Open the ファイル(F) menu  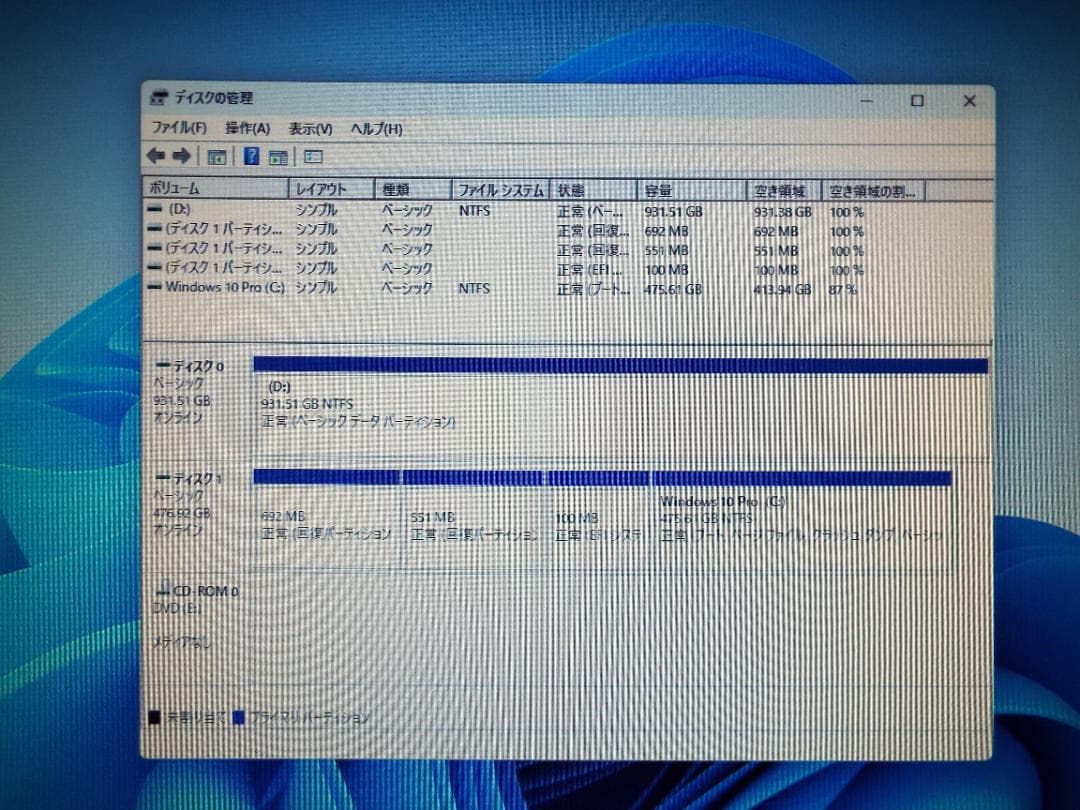179,128
